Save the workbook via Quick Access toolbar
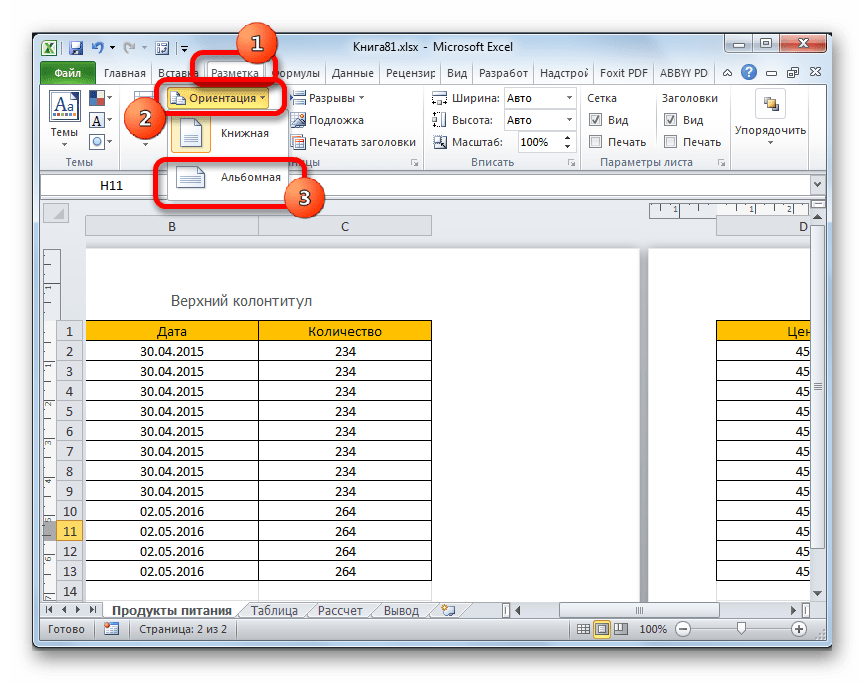Screen dimensions: 864x683 (x=75, y=46)
